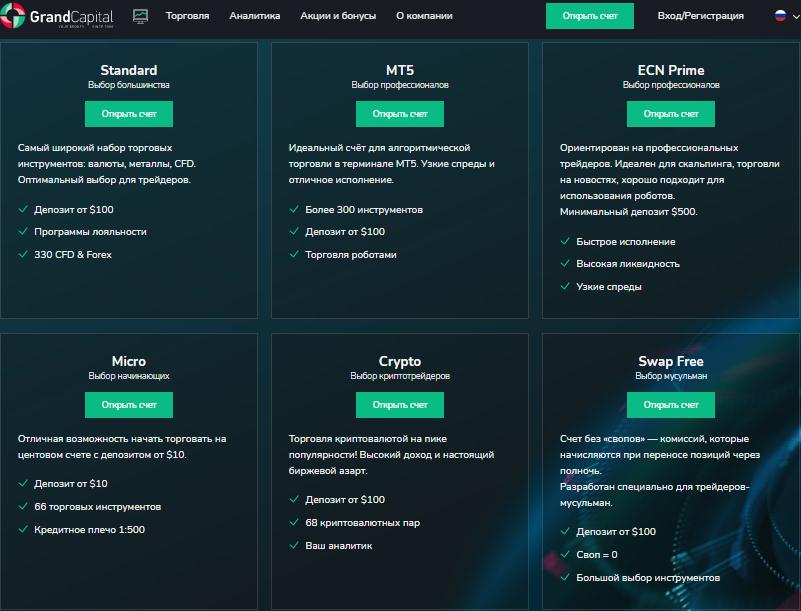Open an MT5 account
Screen dimensions: 801x611
pyautogui.click(x=400, y=114)
